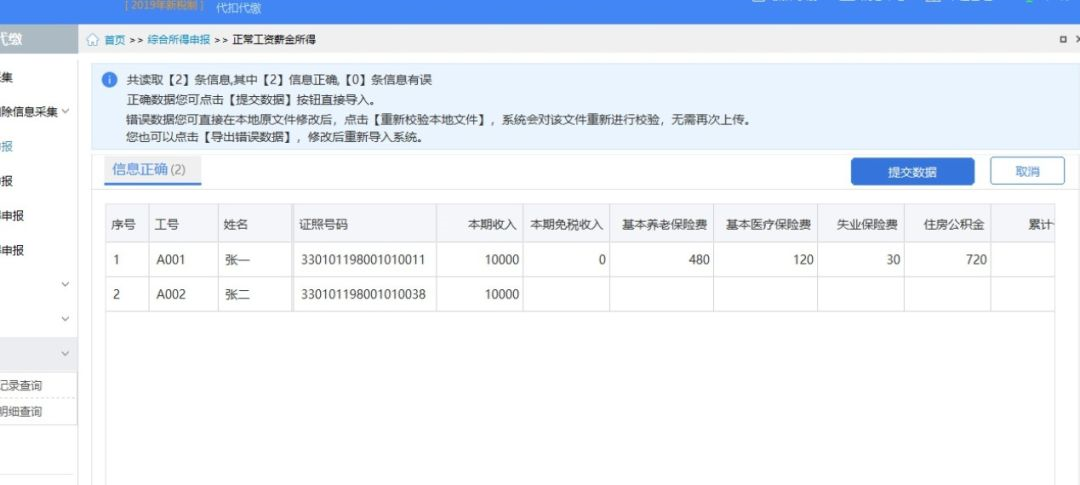Go to 首页 via breadcrumb link
This screenshot has height=485, width=1080.
pos(115,40)
